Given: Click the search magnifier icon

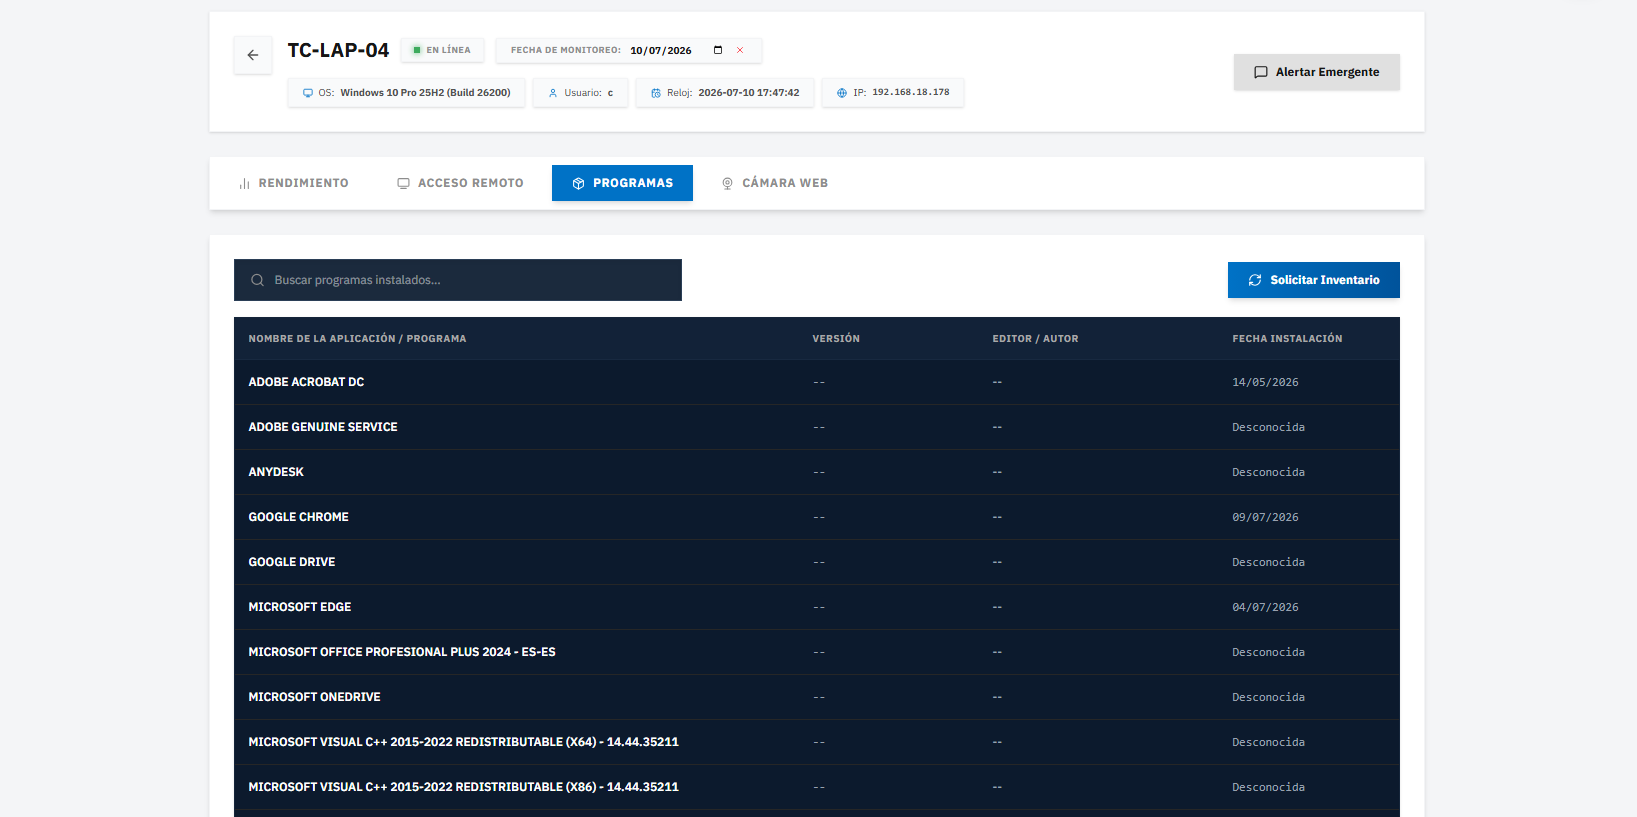Looking at the screenshot, I should click(257, 280).
